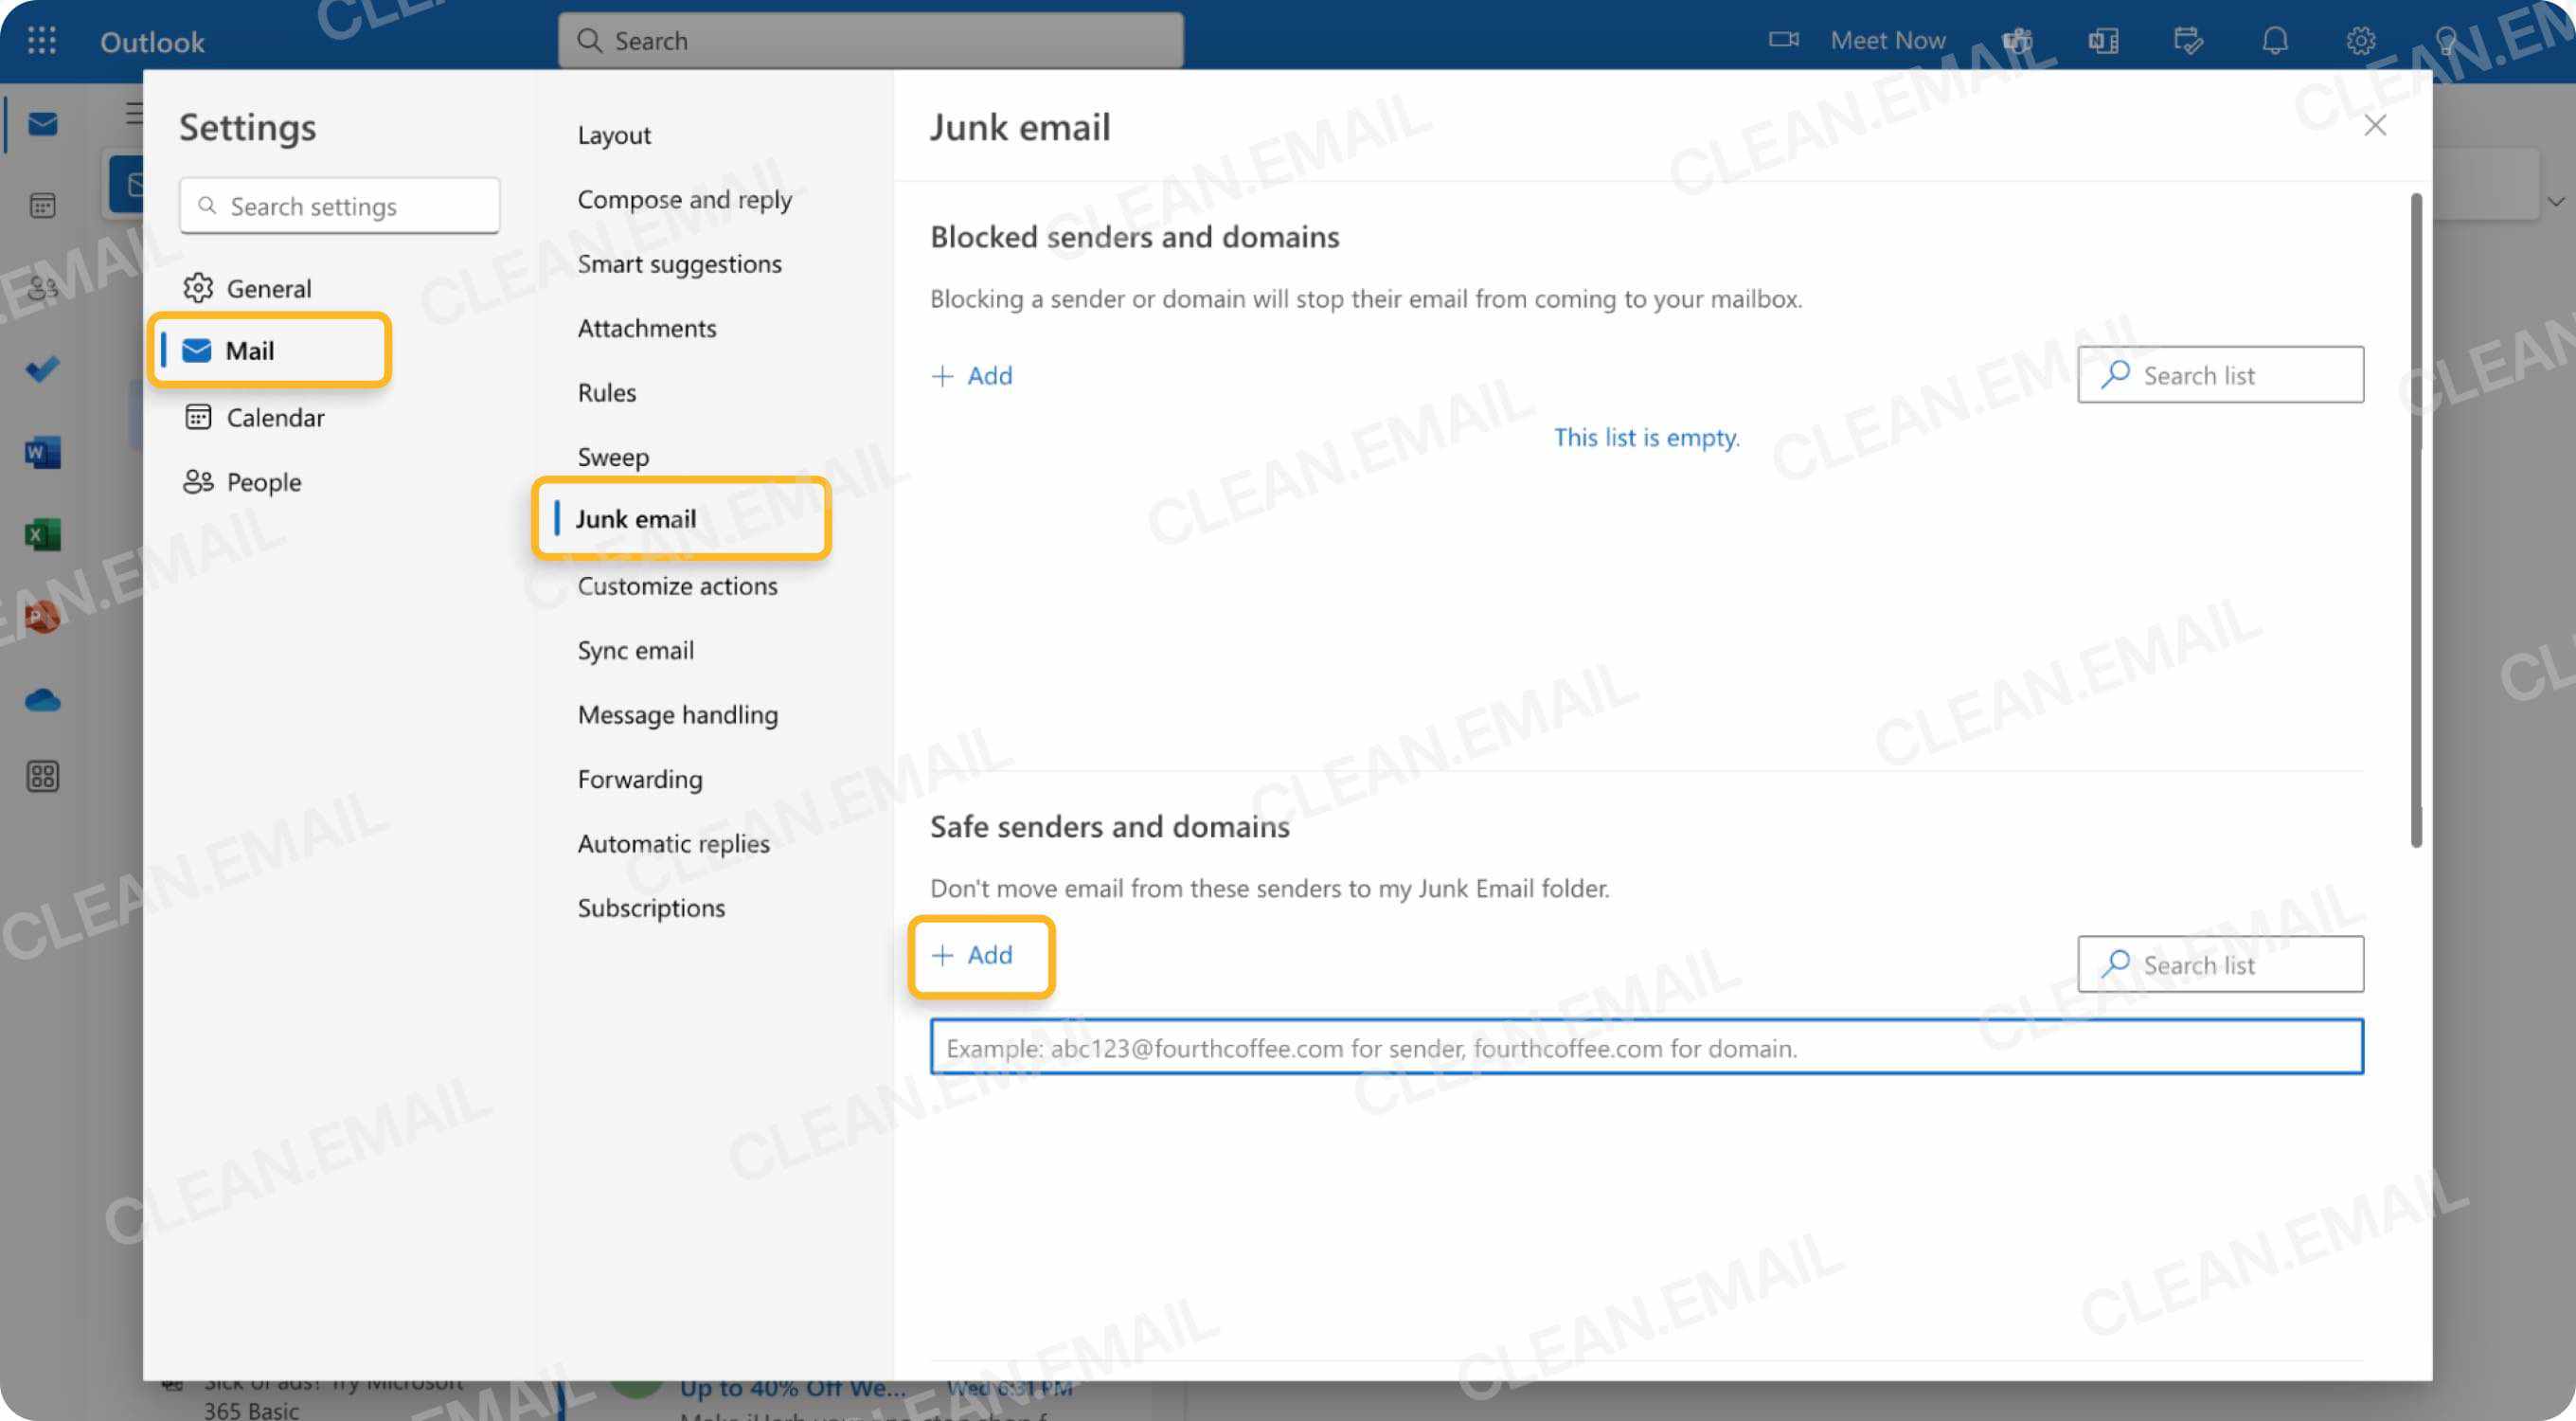Open Microsoft Teams from the top bar
The height and width of the screenshot is (1421, 2576).
point(2017,40)
